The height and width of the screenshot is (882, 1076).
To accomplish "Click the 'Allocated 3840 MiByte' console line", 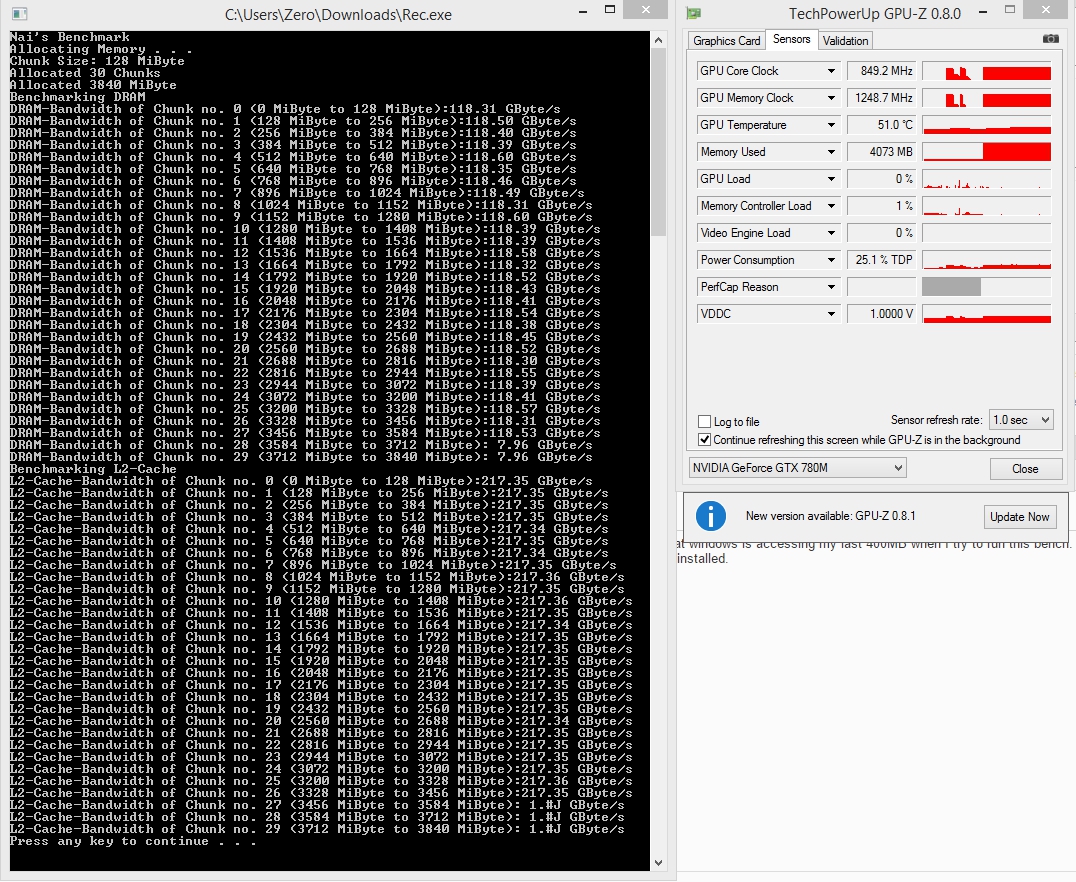I will point(93,85).
